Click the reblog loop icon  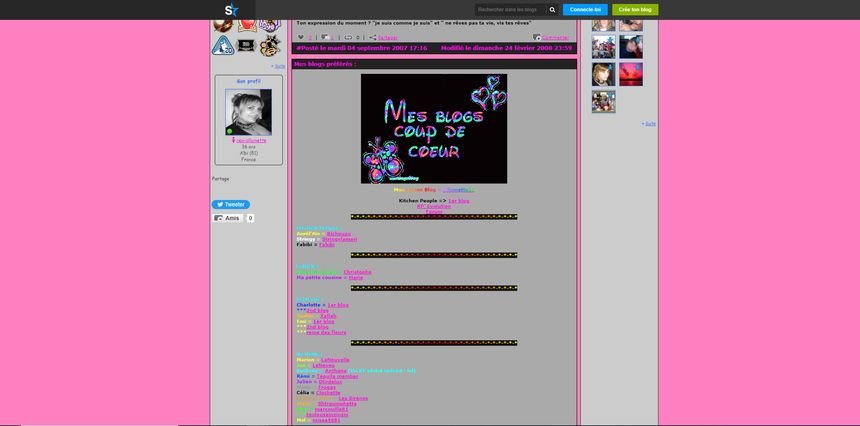(x=348, y=38)
